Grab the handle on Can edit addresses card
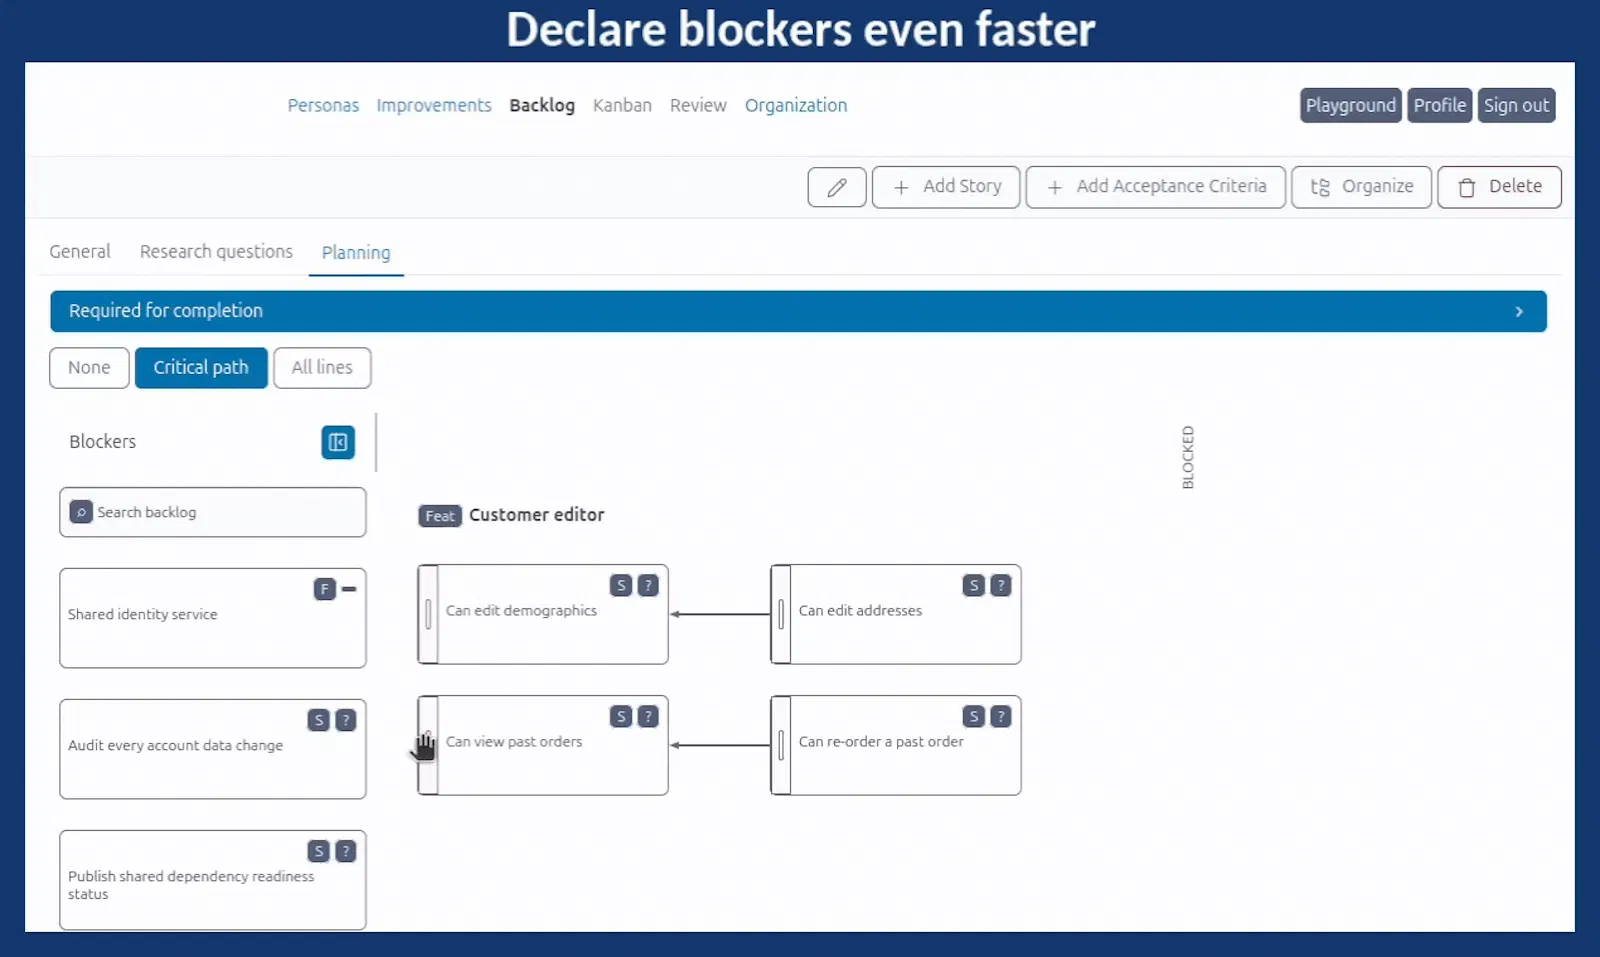The image size is (1600, 957). [781, 614]
